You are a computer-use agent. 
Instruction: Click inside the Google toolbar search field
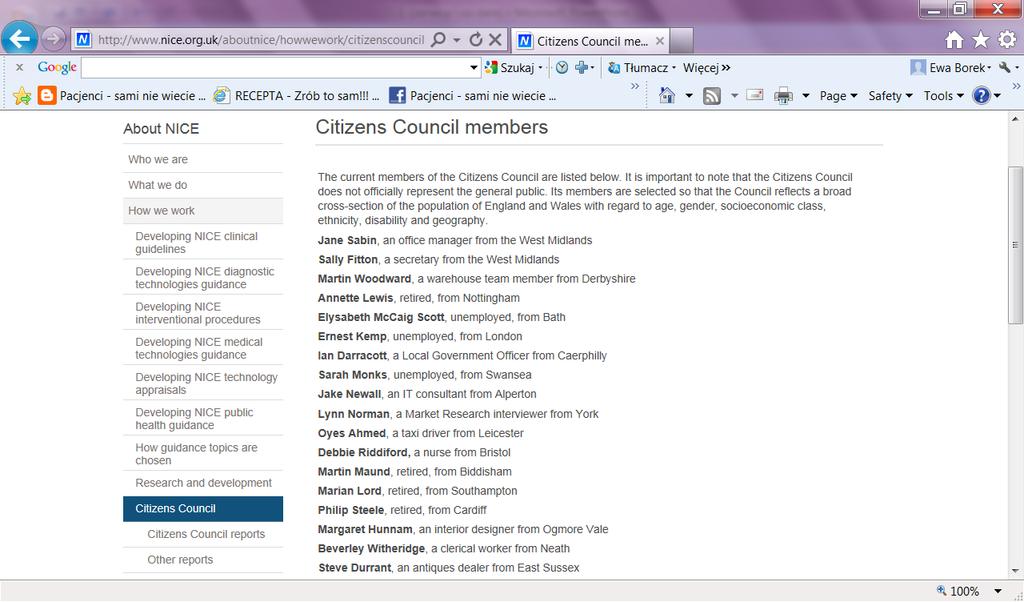coord(274,67)
